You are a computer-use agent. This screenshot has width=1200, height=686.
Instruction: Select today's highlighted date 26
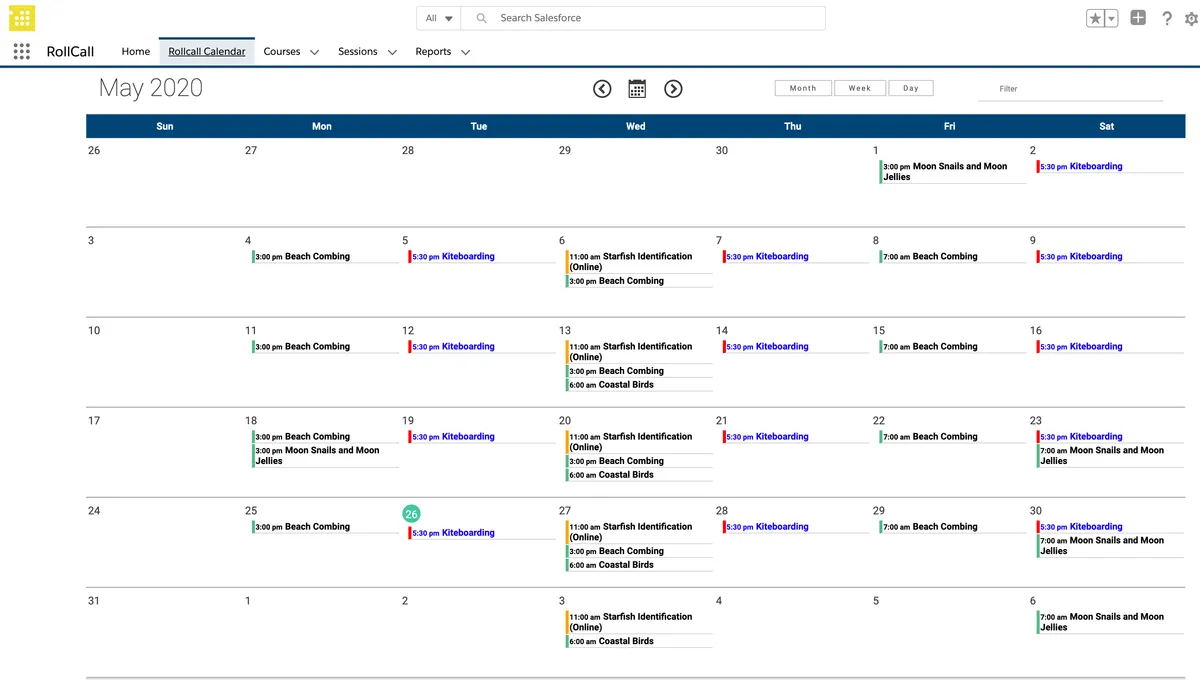[x=411, y=513]
